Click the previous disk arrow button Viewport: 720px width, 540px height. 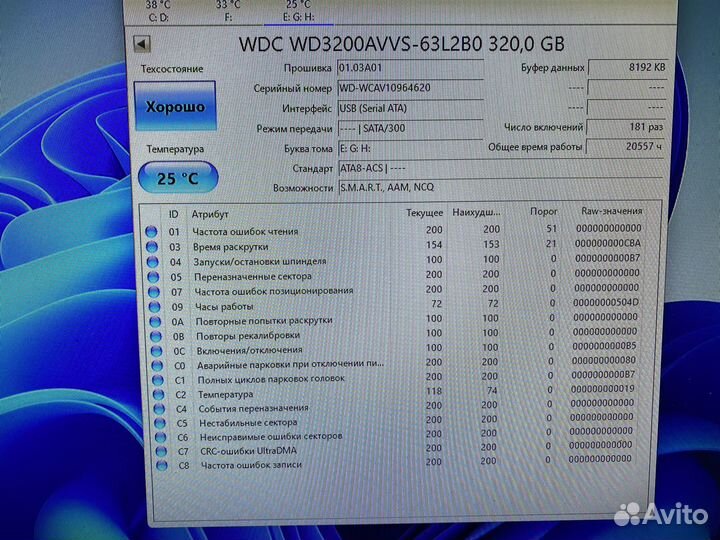point(142,44)
